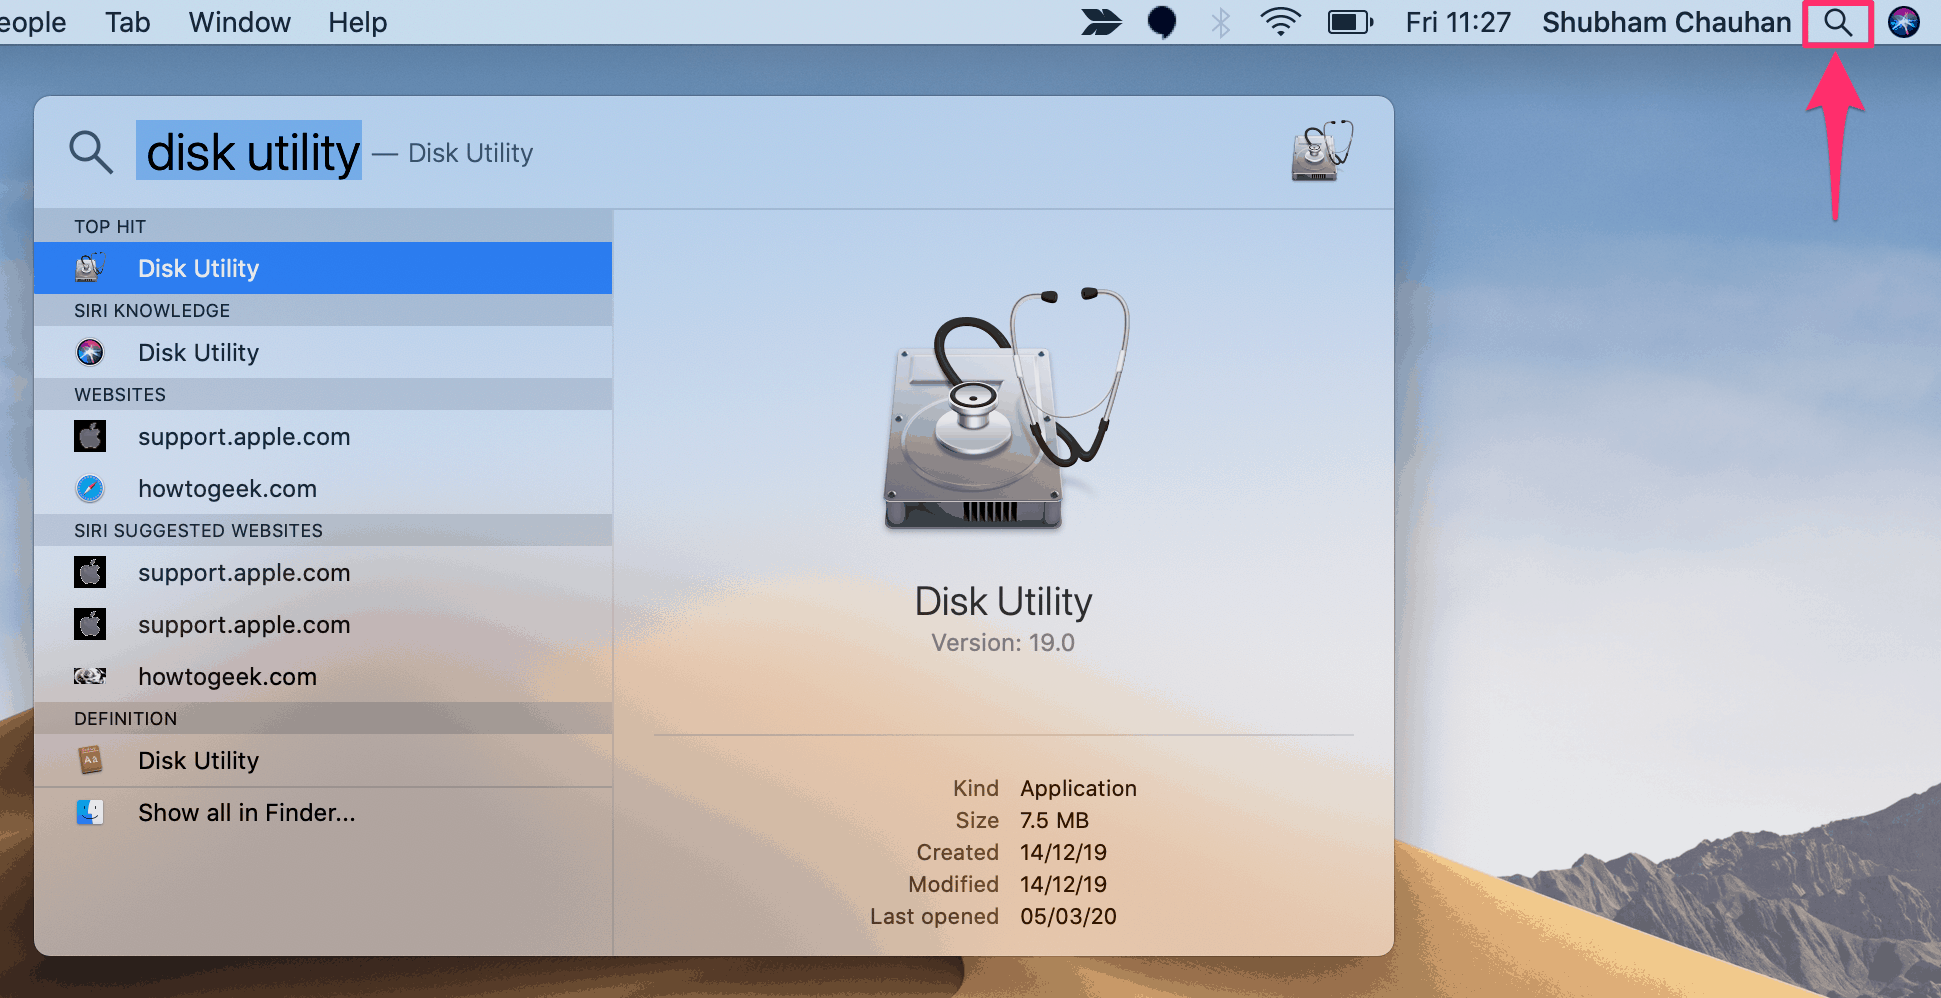
Task: Open the Help menu in the menu bar
Action: pyautogui.click(x=358, y=22)
